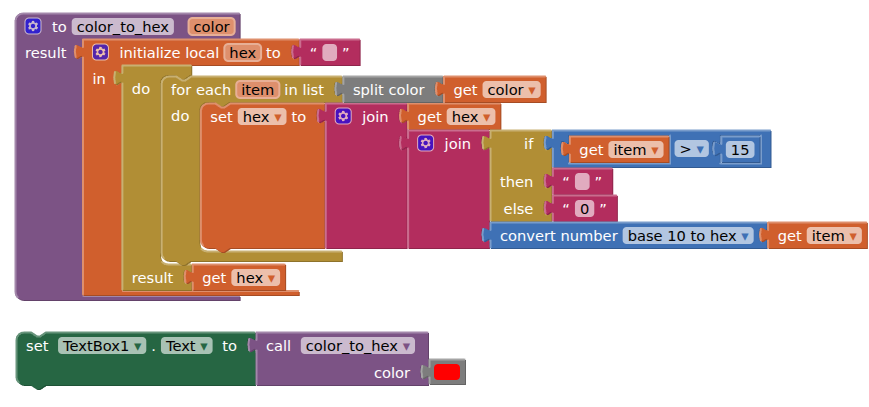869x407 pixels.
Task: Click the empty text string after initialize local
Action: (329, 53)
